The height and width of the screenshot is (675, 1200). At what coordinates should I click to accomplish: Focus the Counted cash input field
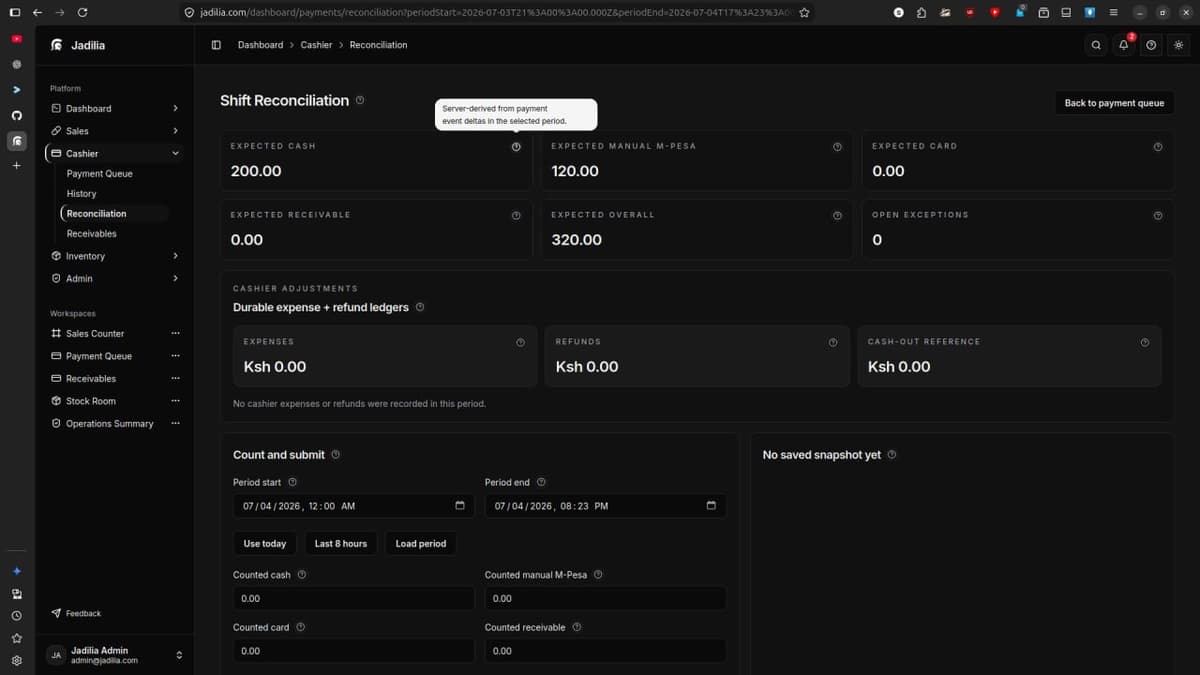pos(354,598)
